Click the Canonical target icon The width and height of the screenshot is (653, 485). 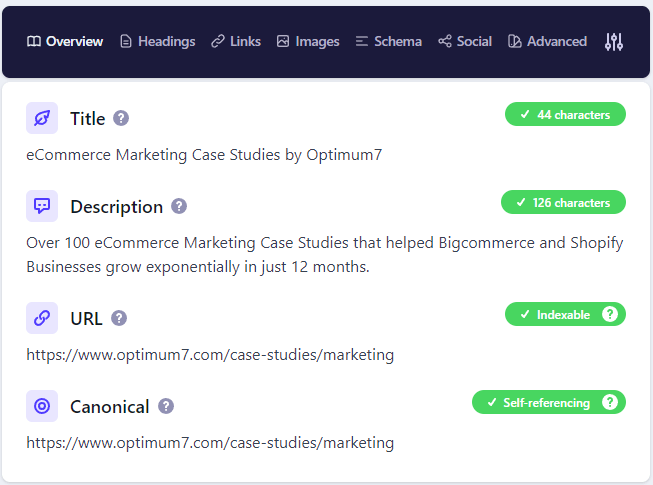(x=42, y=406)
